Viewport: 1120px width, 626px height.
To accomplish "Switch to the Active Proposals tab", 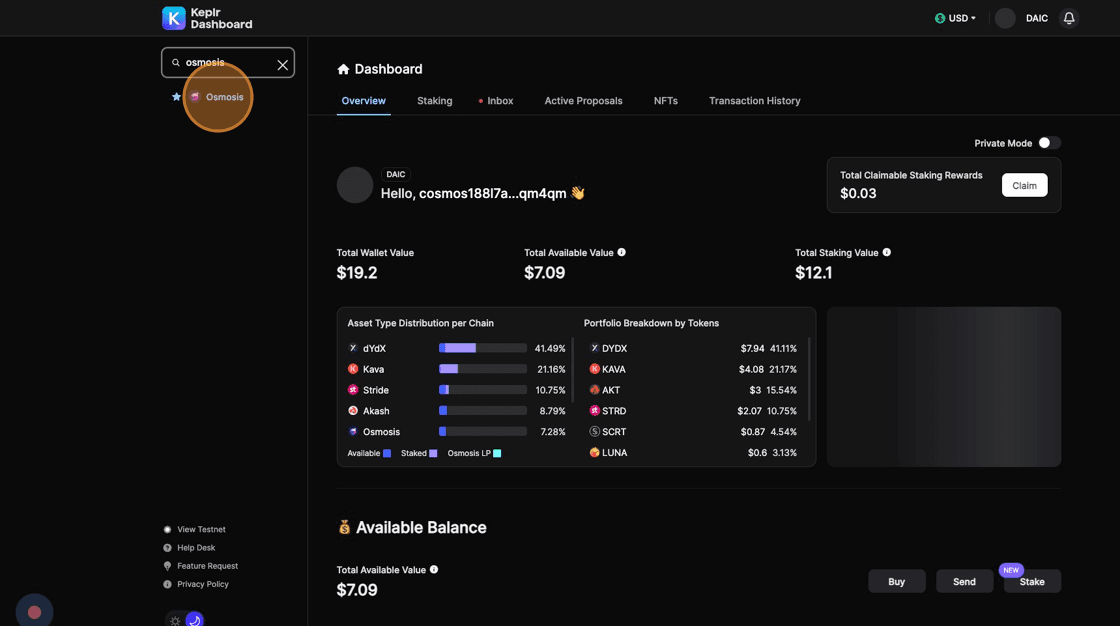I will pyautogui.click(x=583, y=101).
